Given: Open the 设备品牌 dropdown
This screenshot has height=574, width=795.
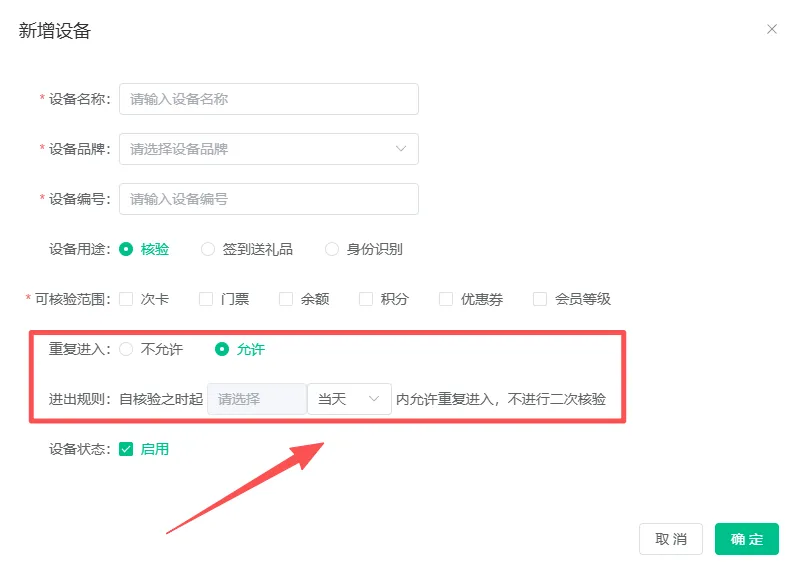Looking at the screenshot, I should click(x=268, y=149).
